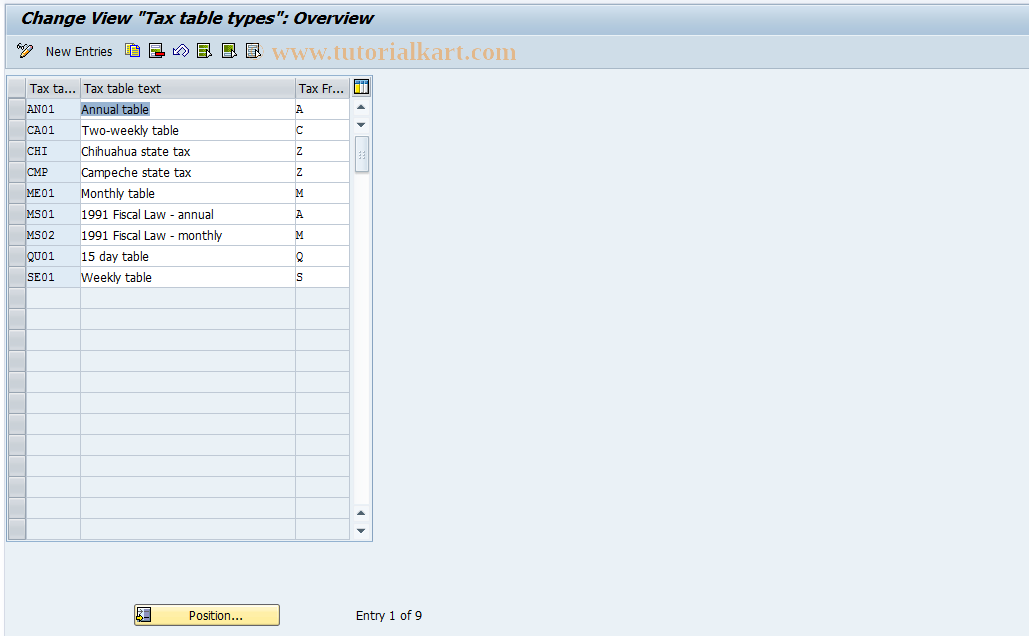Select row selector for CHI
The height and width of the screenshot is (636, 1029).
pyautogui.click(x=17, y=151)
